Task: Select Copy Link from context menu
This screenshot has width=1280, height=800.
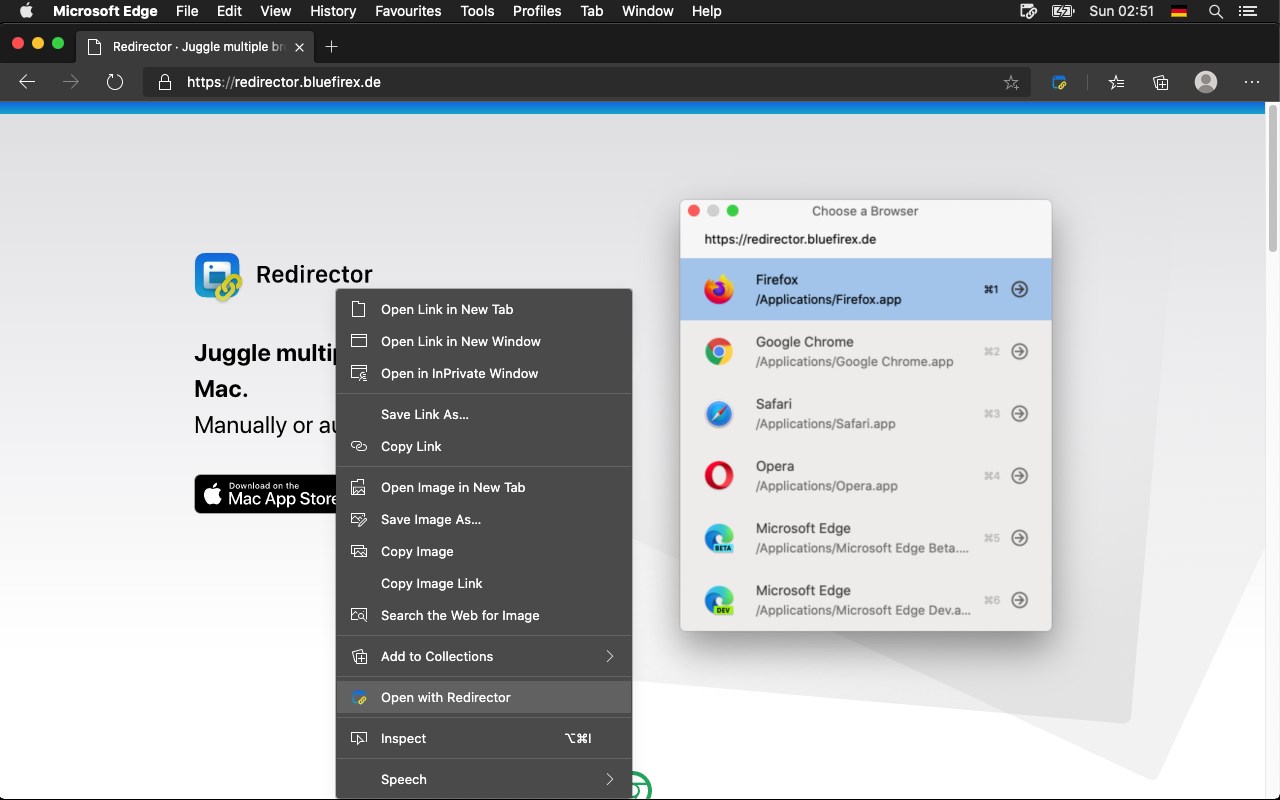Action: pyautogui.click(x=484, y=446)
